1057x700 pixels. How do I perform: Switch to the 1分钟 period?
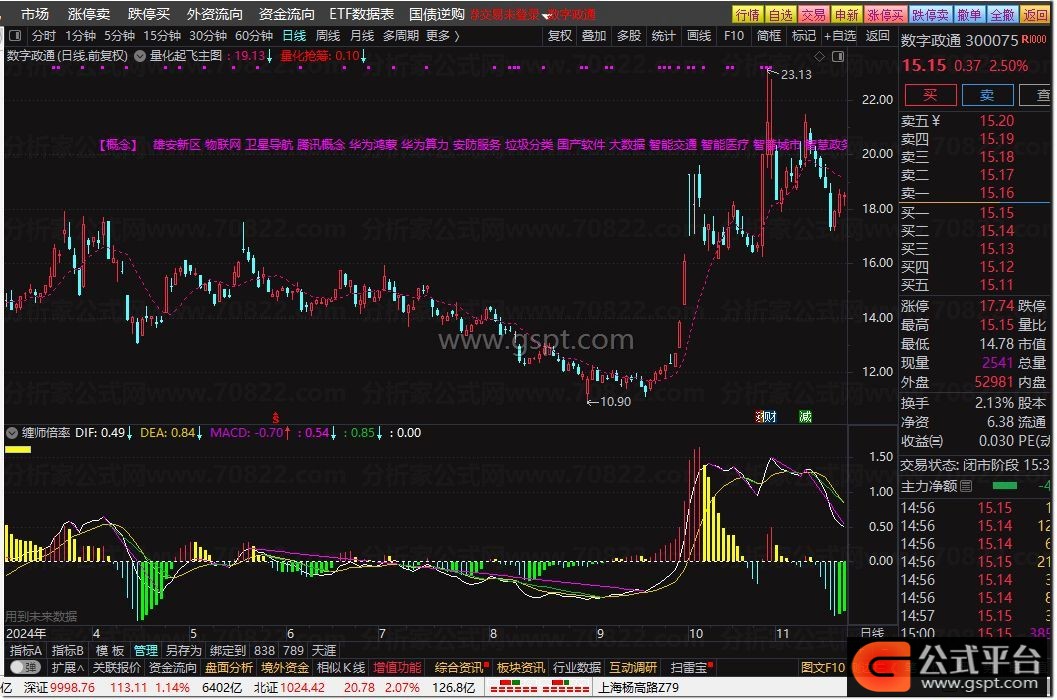tap(80, 36)
